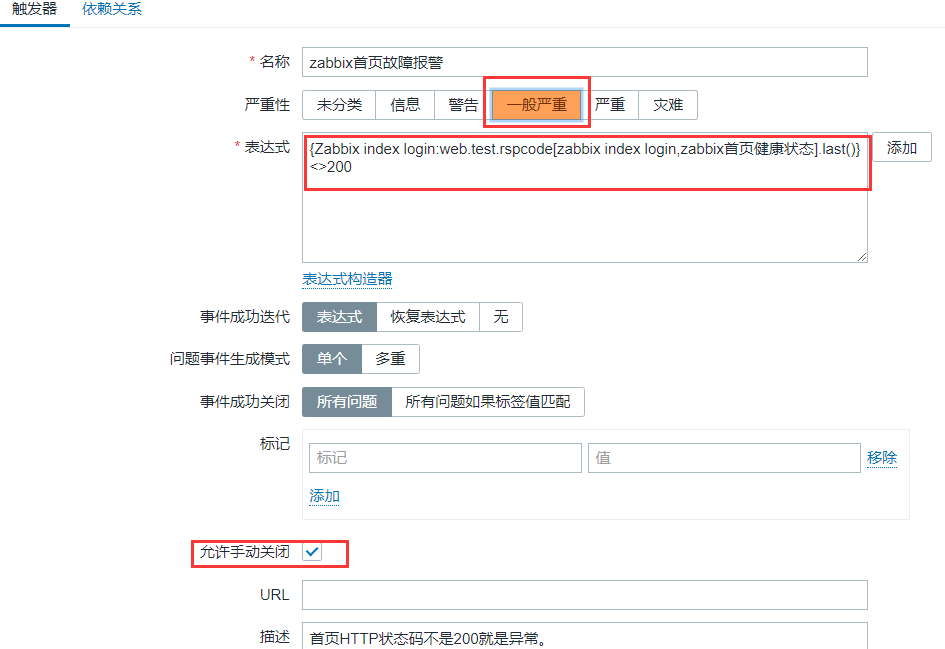Open the 表达式构造器 link
Image resolution: width=945 pixels, height=649 pixels.
[347, 279]
